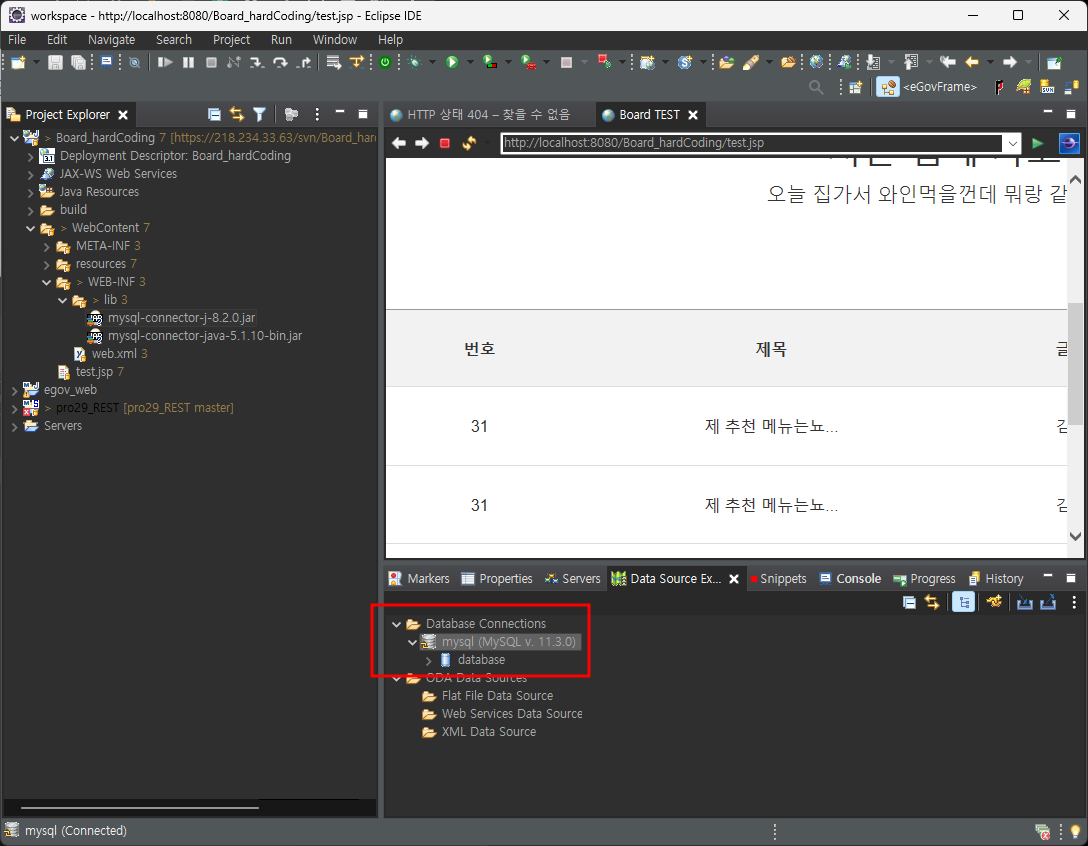1088x846 pixels.
Task: Toggle Show Category in Data Source Explorer
Action: point(963,602)
